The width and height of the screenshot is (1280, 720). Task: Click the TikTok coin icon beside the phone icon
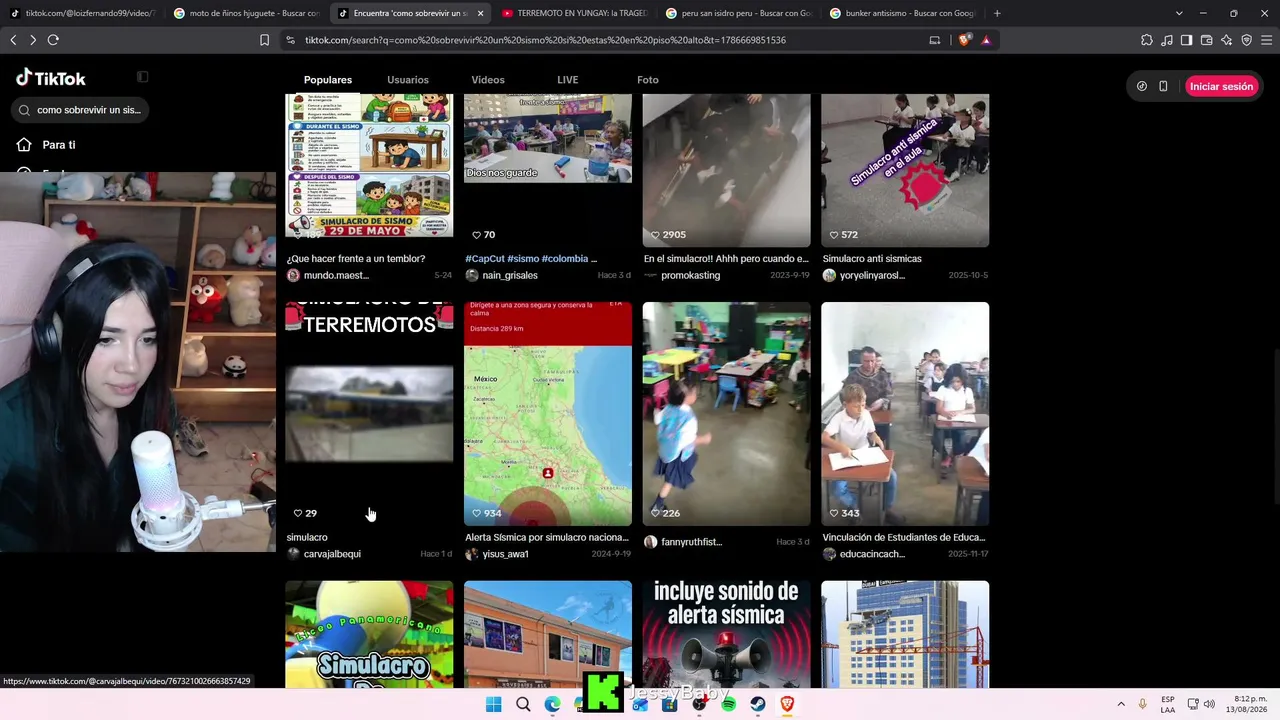[1142, 86]
